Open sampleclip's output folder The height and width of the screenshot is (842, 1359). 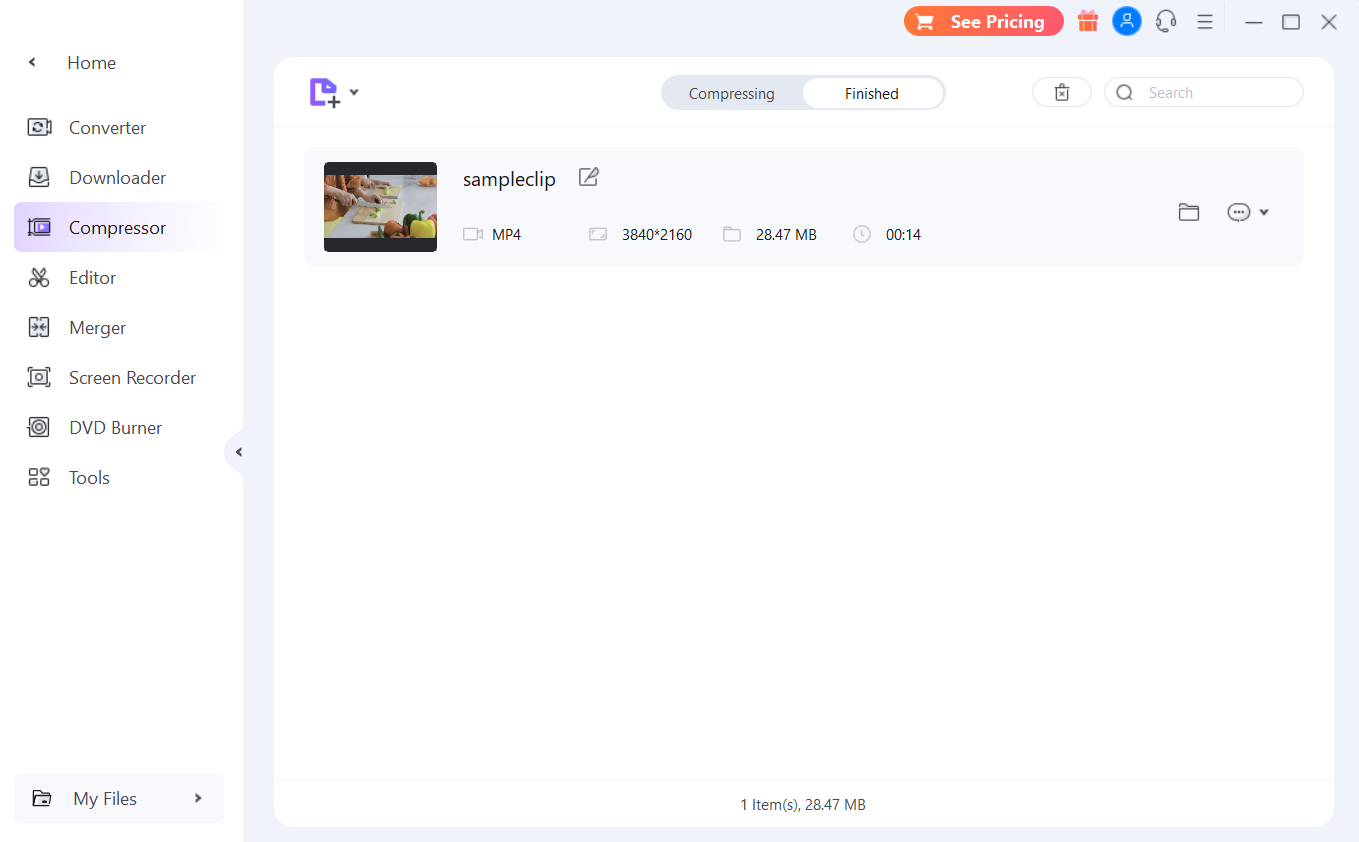(x=1189, y=211)
